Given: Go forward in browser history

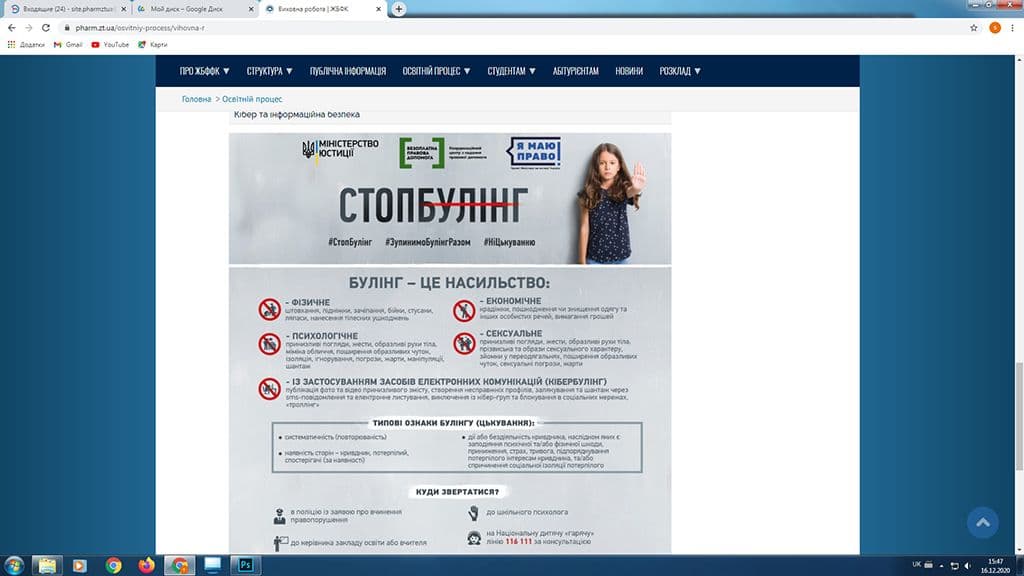Looking at the screenshot, I should [x=29, y=28].
